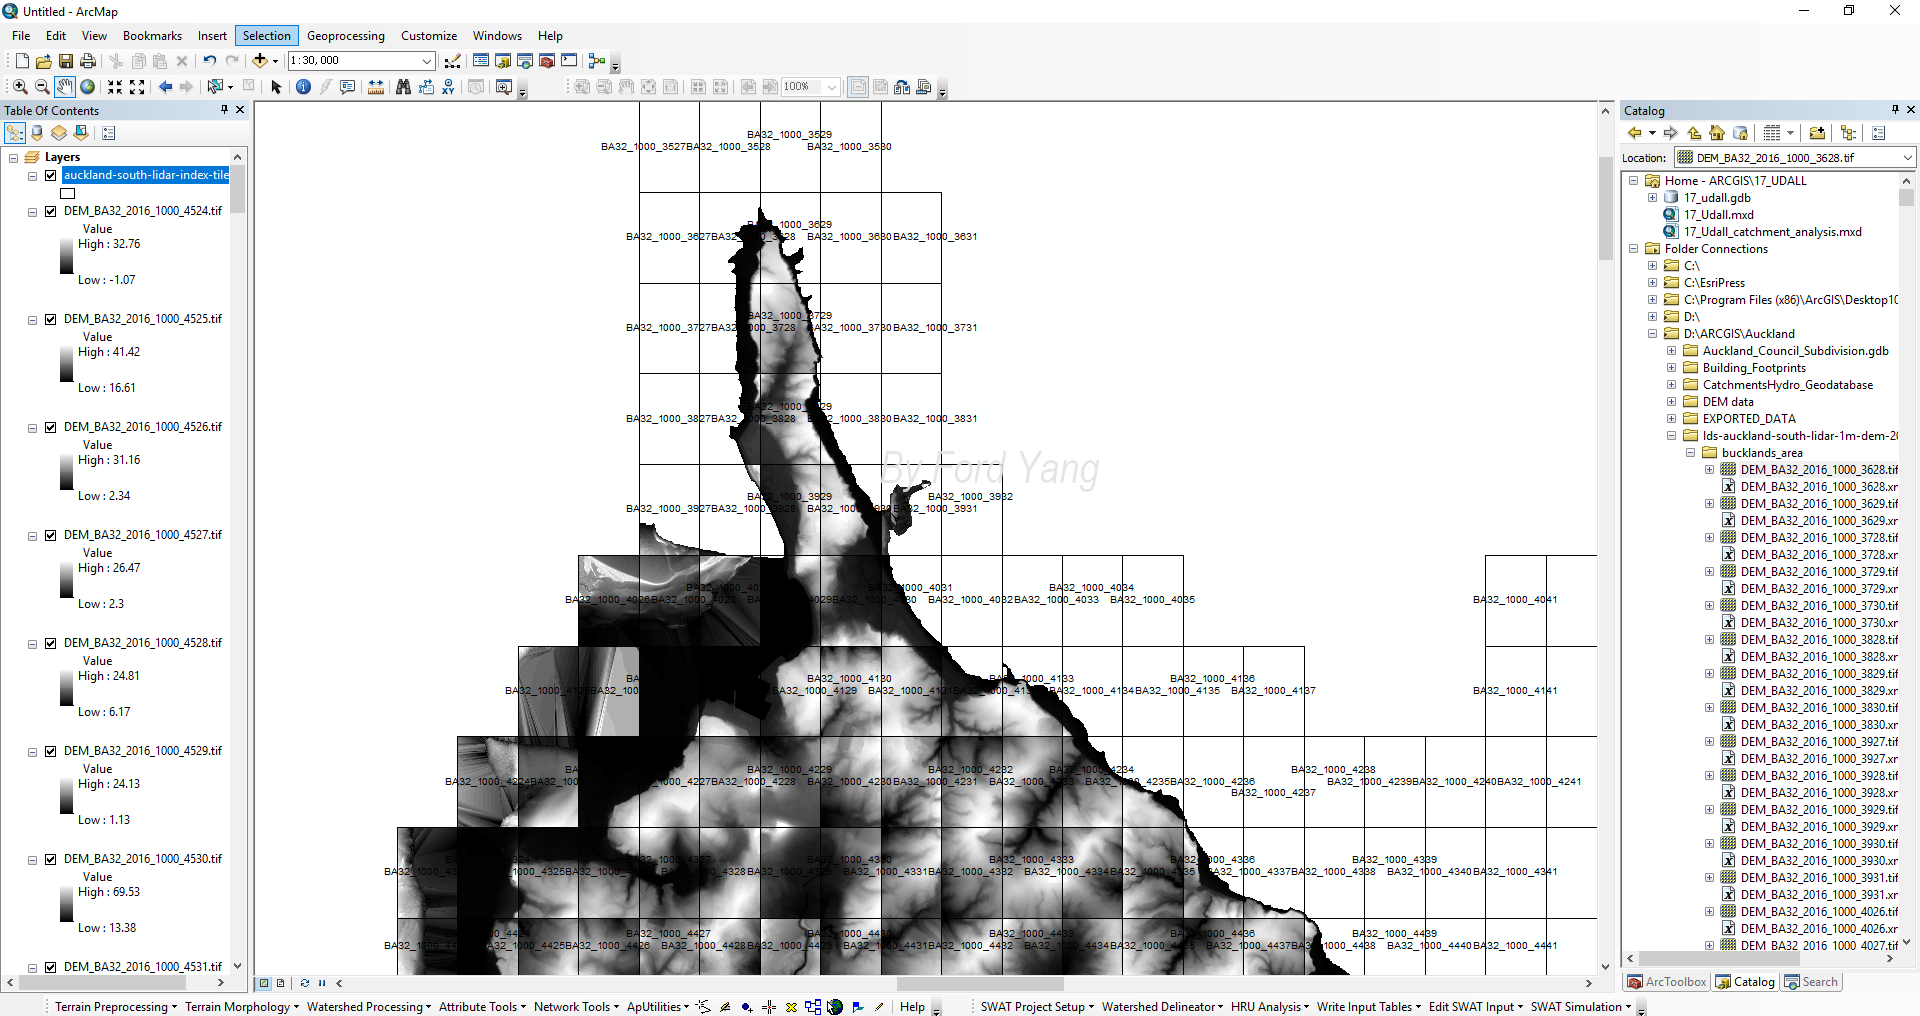Save the map document
The width and height of the screenshot is (1920, 1016).
coord(66,61)
